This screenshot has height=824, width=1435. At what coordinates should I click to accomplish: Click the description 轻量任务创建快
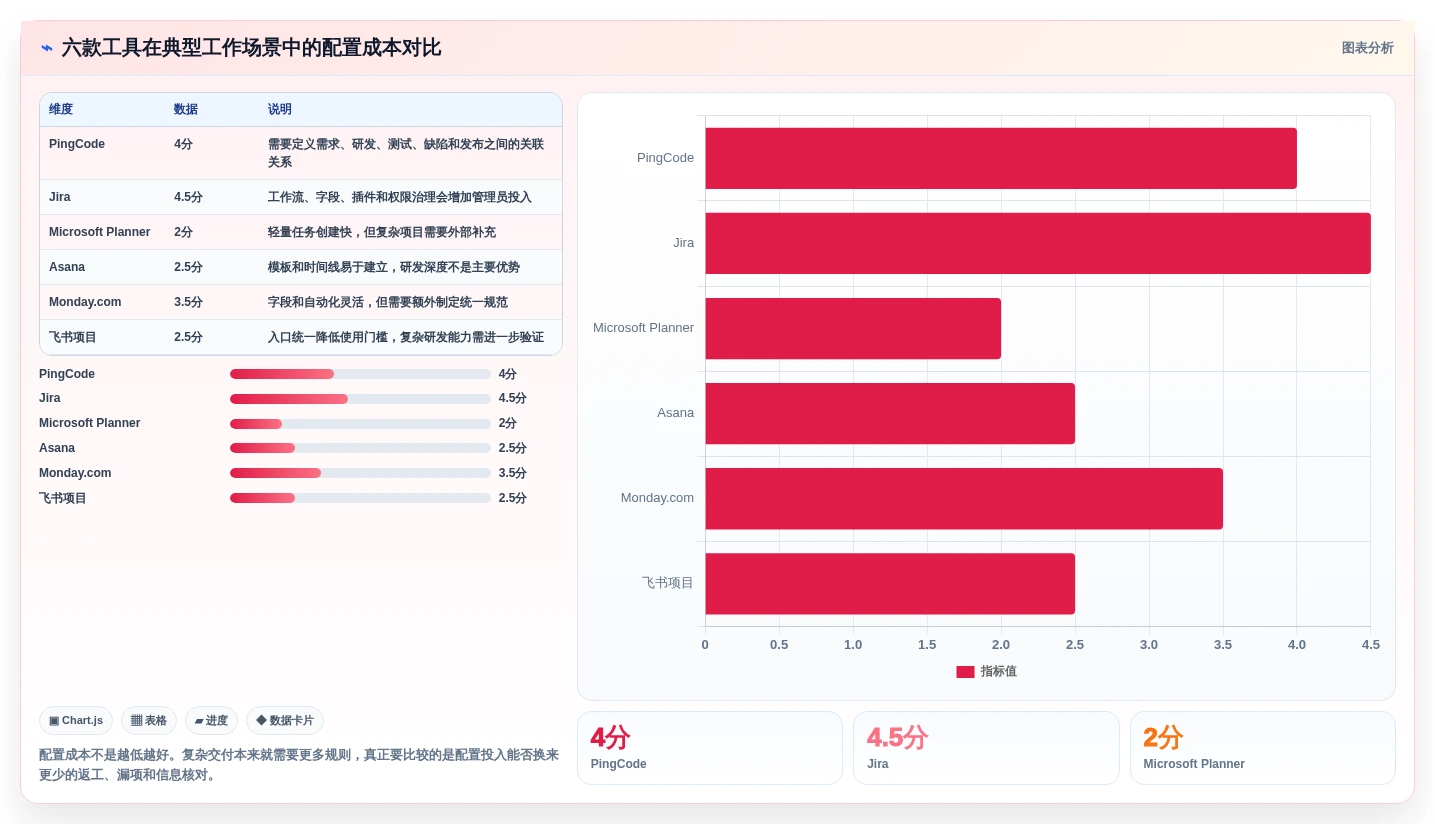click(x=382, y=232)
